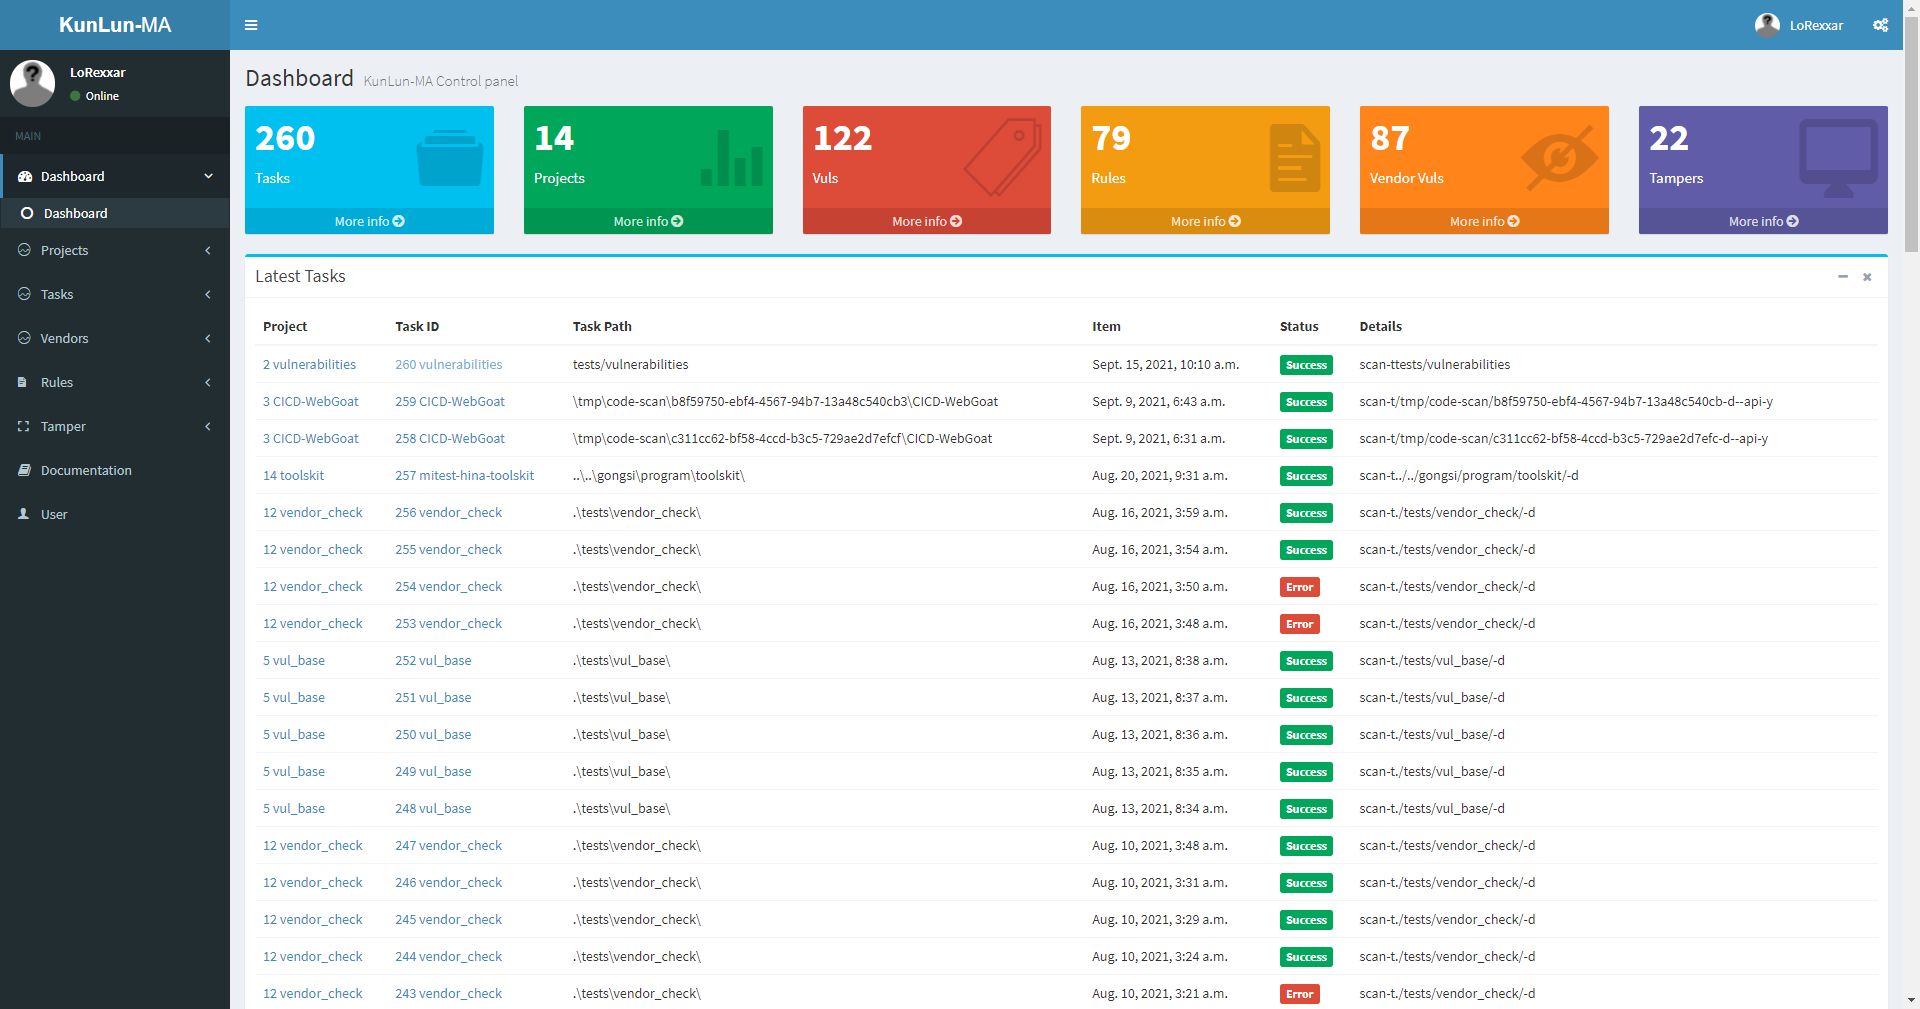Open the User sidebar item
Screen dimensions: 1920x1009
pyautogui.click(x=54, y=514)
